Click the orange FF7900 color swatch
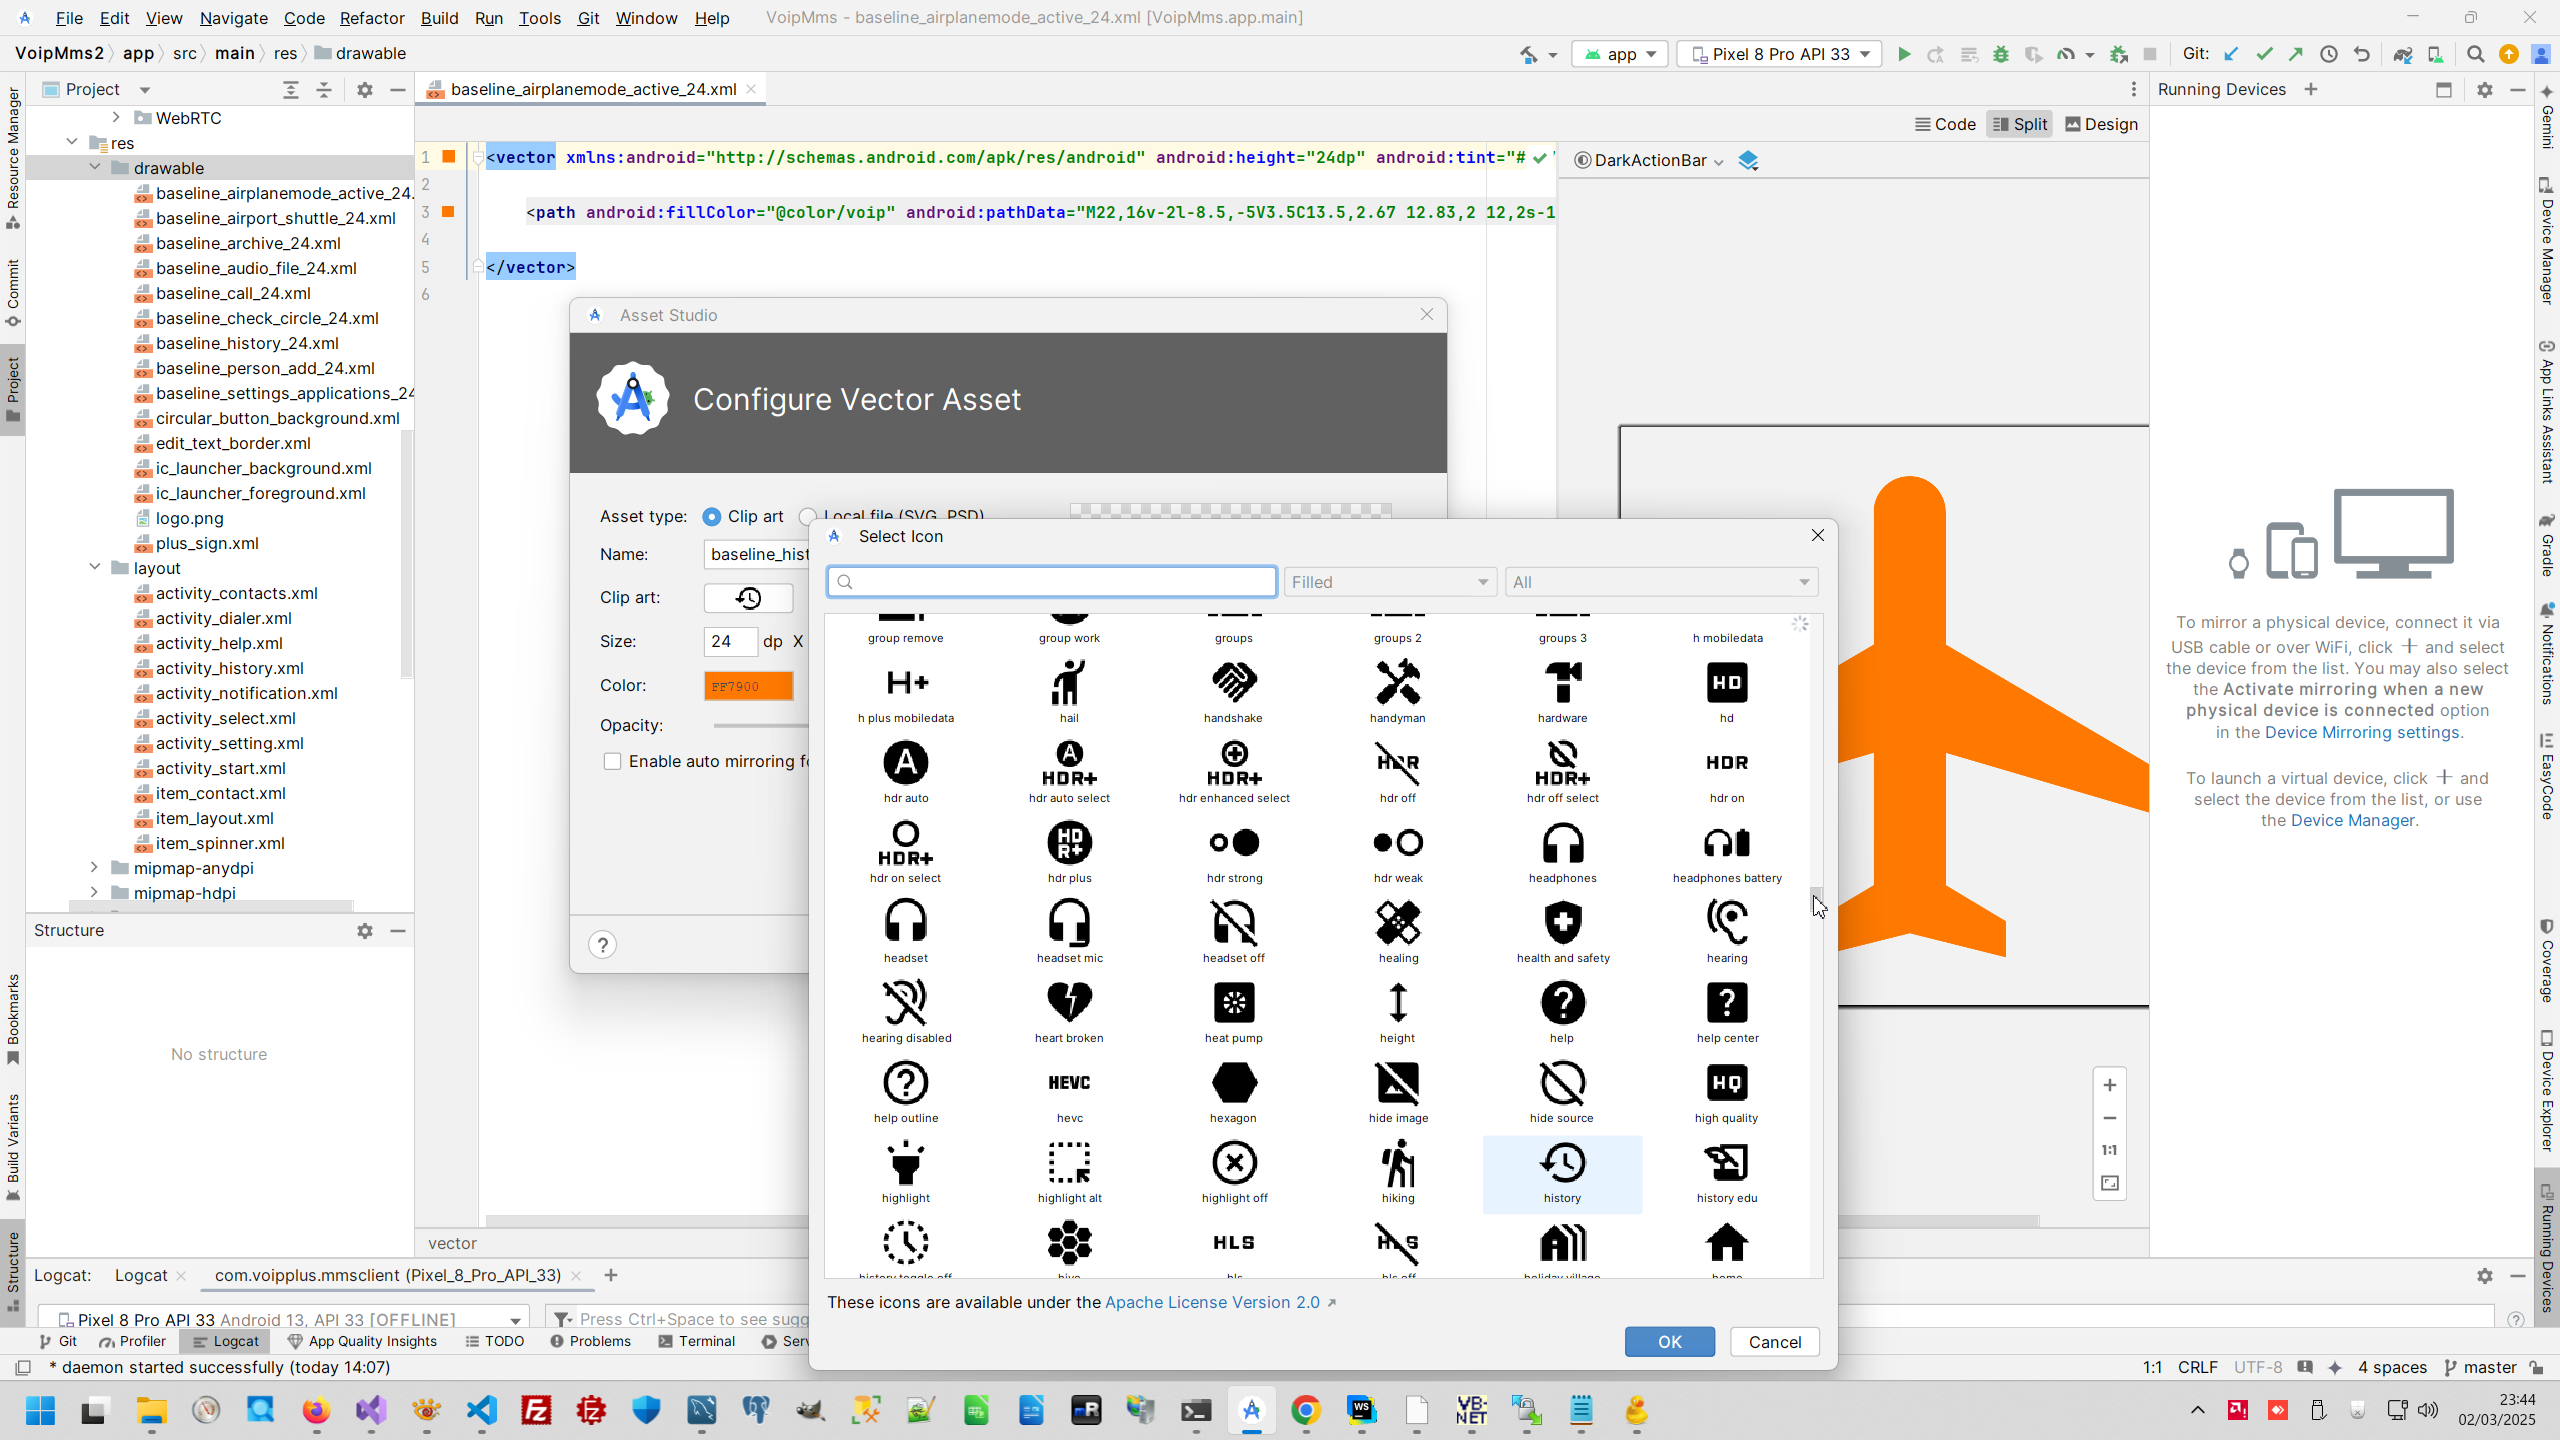 [748, 686]
